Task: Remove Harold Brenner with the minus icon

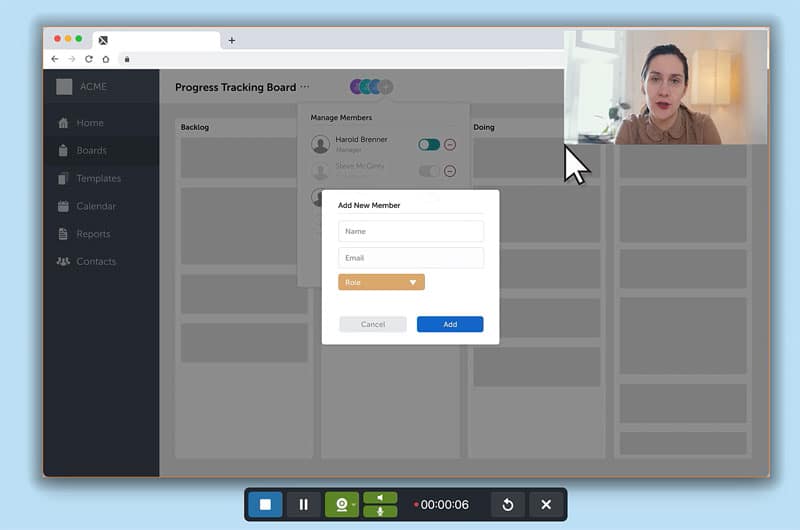Action: pos(450,144)
